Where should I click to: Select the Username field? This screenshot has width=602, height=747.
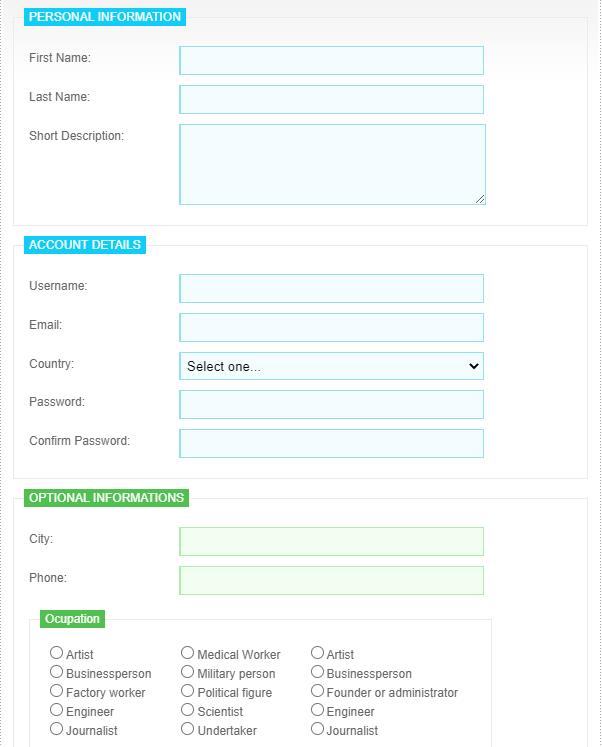click(x=331, y=288)
